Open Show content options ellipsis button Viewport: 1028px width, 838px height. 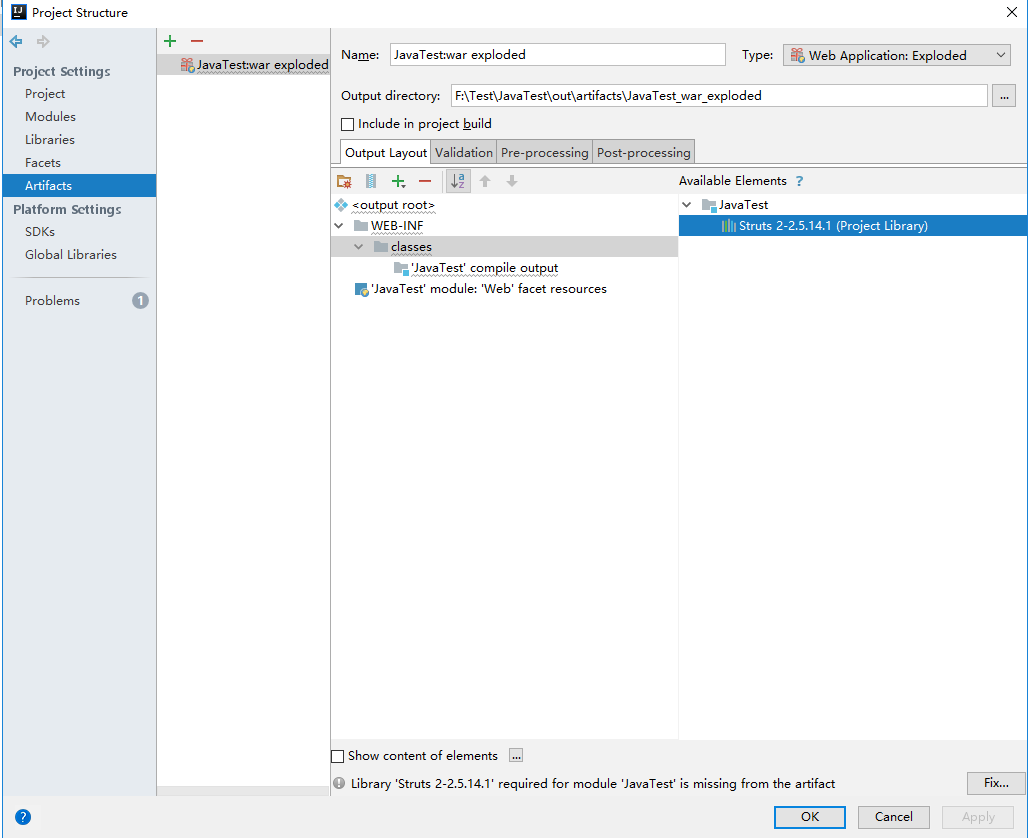pyautogui.click(x=516, y=756)
